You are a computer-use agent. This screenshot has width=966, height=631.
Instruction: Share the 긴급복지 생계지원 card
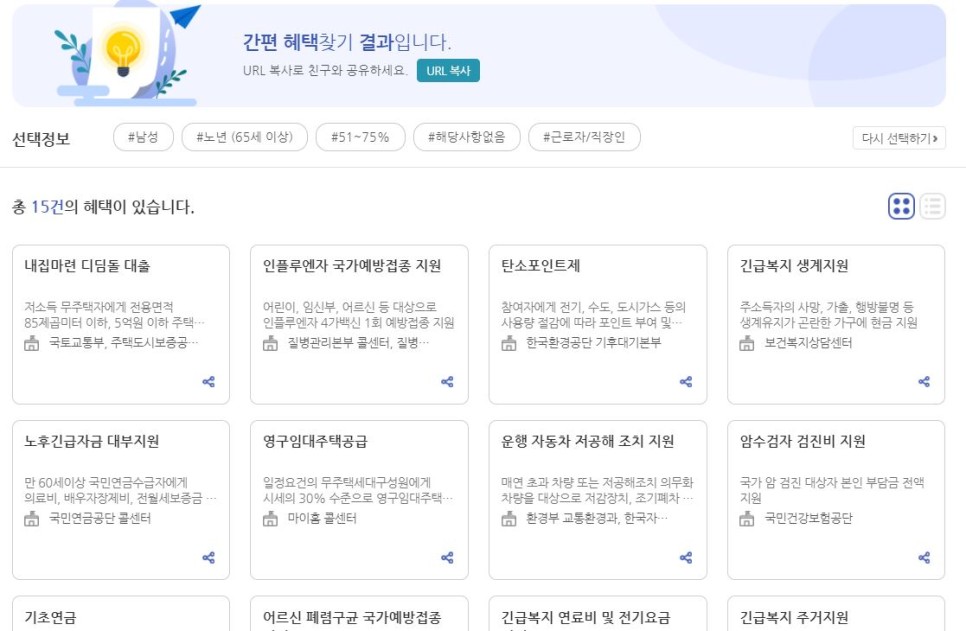(924, 381)
